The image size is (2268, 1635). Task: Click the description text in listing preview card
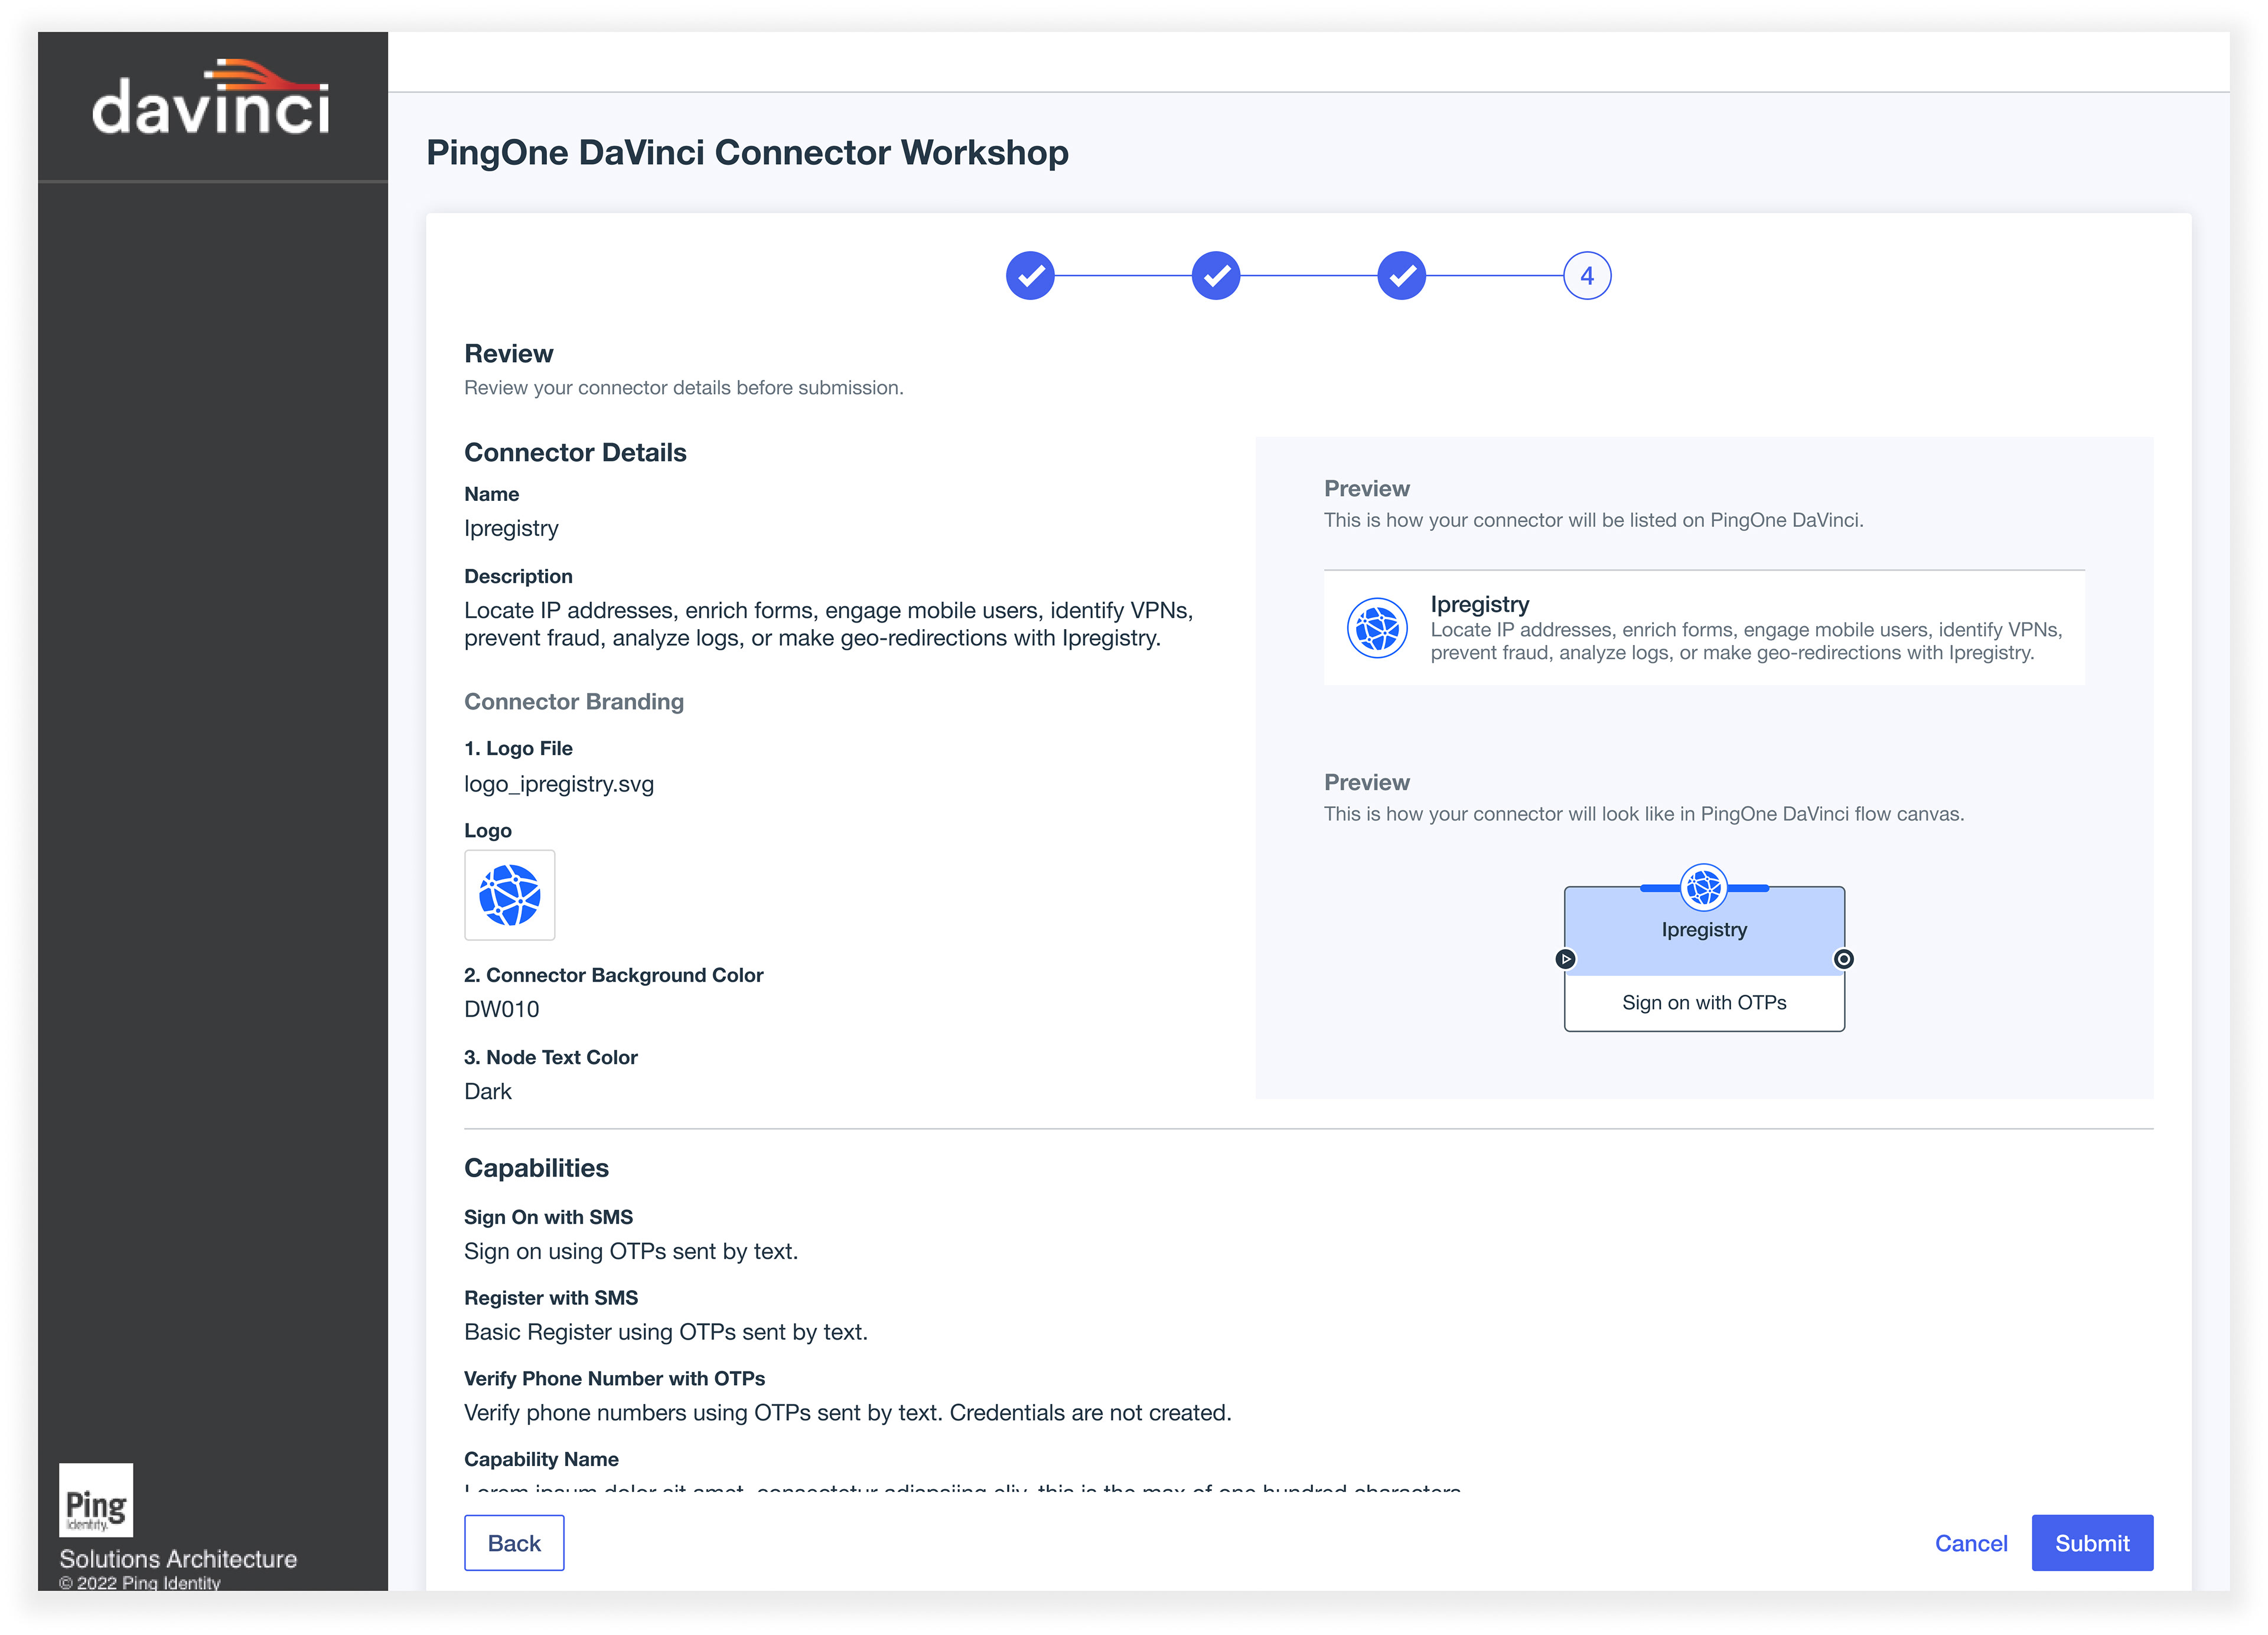1746,641
